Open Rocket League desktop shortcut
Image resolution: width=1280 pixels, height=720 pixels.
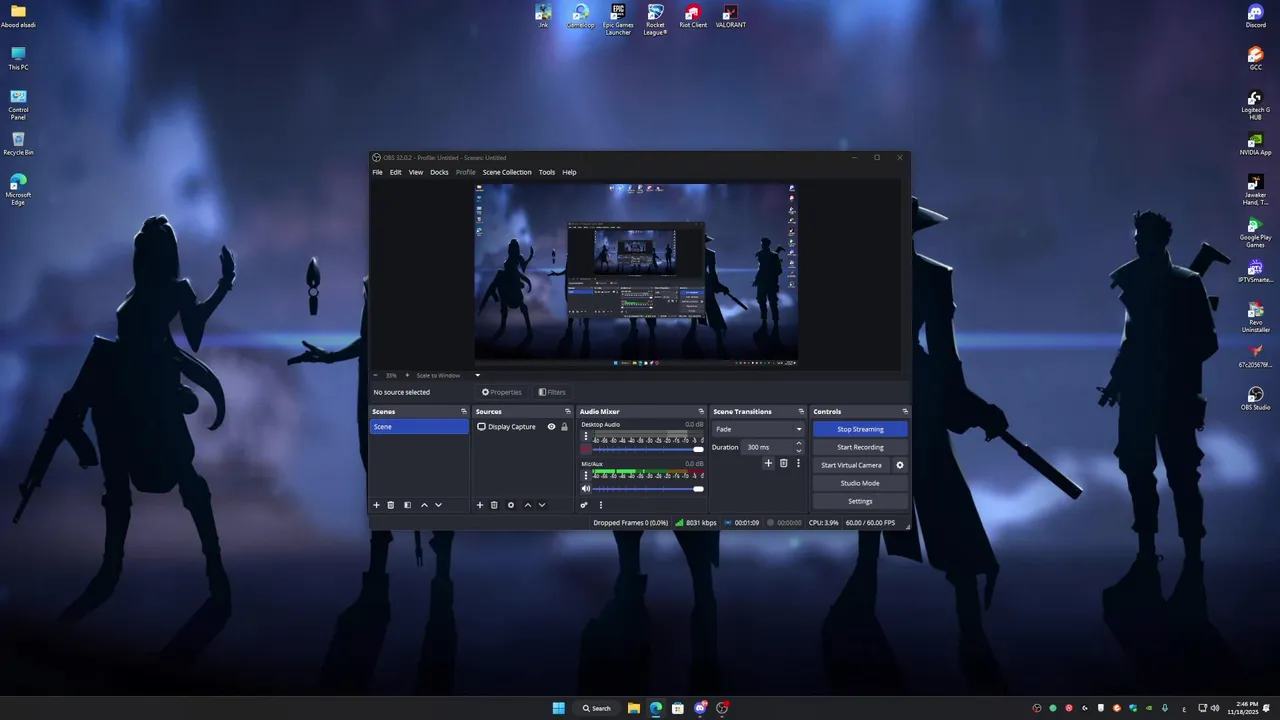(x=655, y=19)
